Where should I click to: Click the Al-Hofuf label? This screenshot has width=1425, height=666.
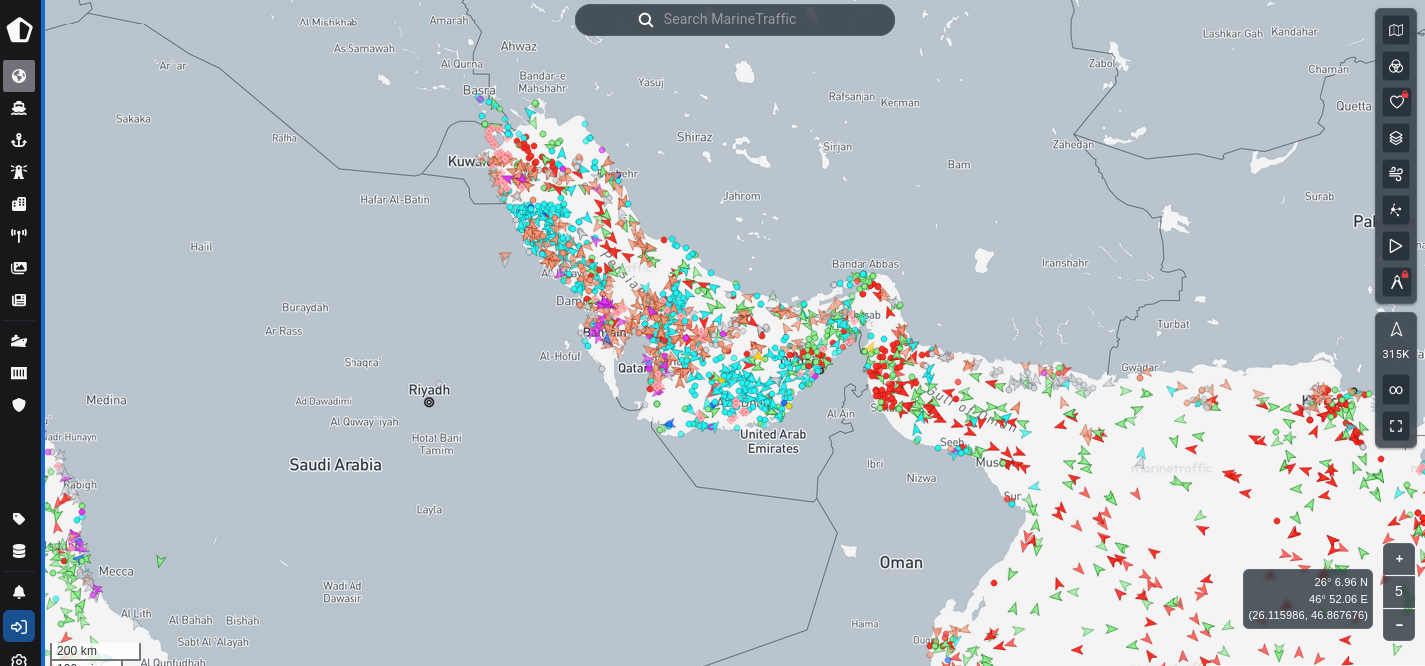tap(560, 356)
